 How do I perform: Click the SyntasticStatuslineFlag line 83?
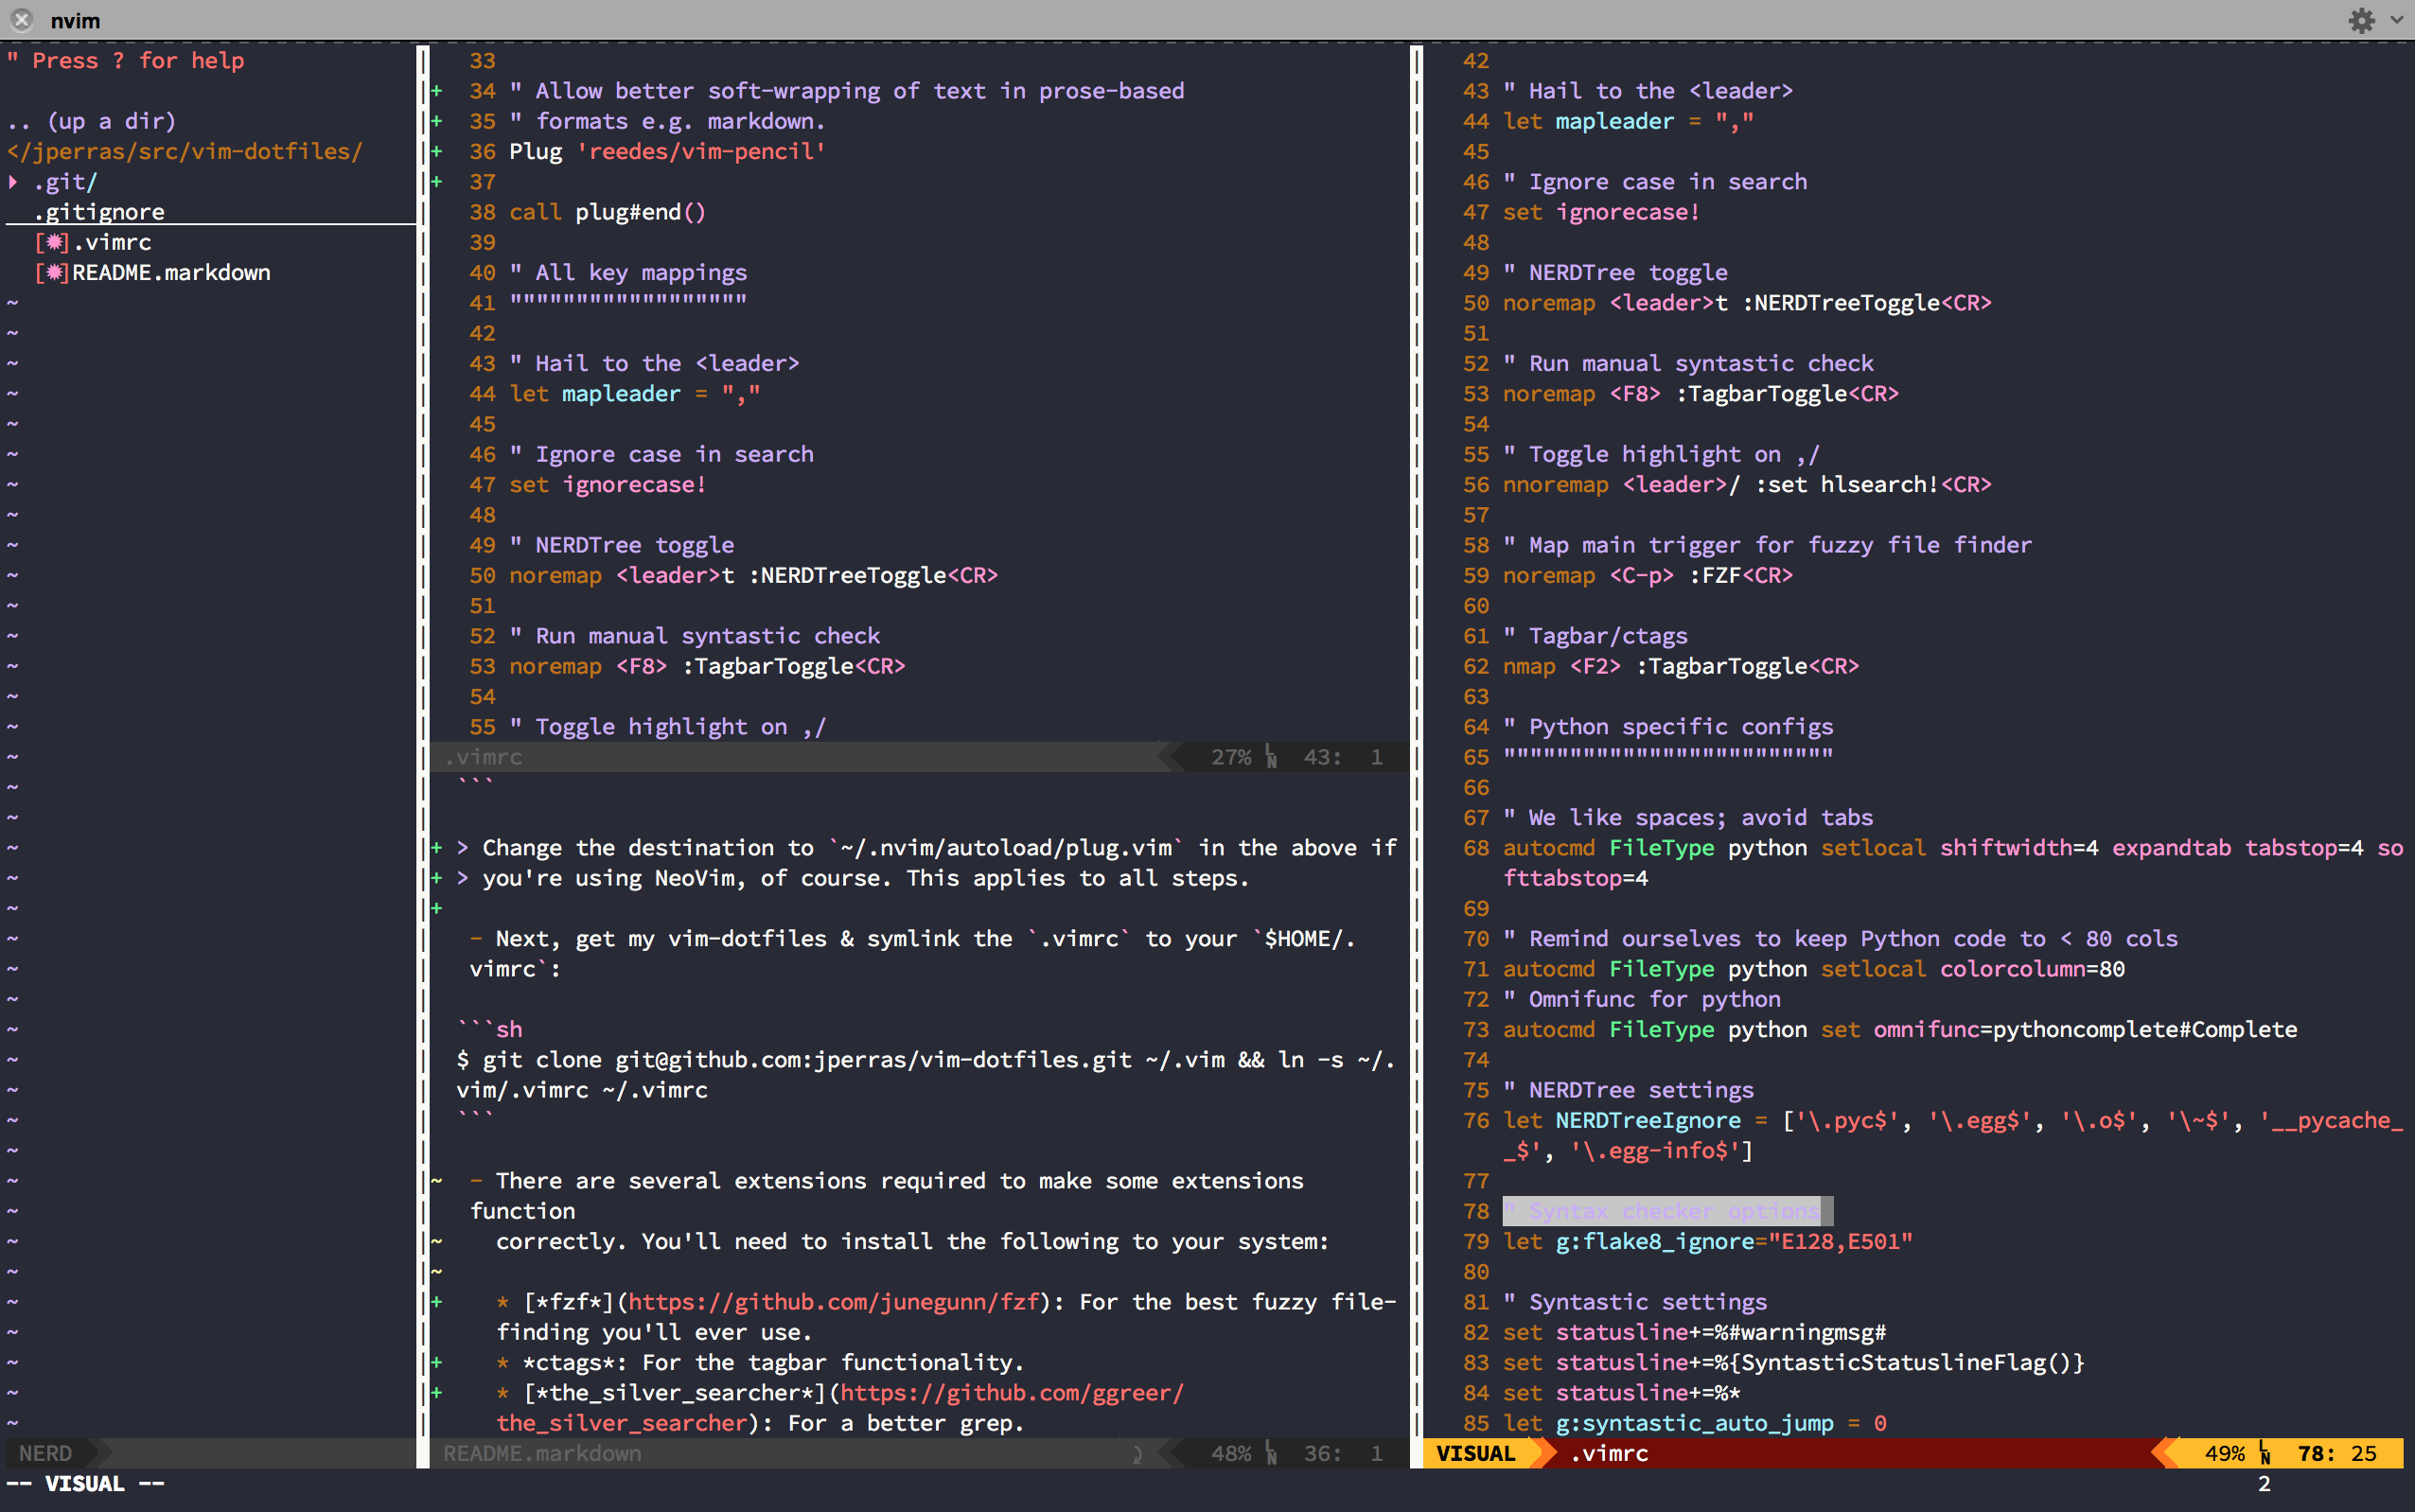coord(1794,1363)
